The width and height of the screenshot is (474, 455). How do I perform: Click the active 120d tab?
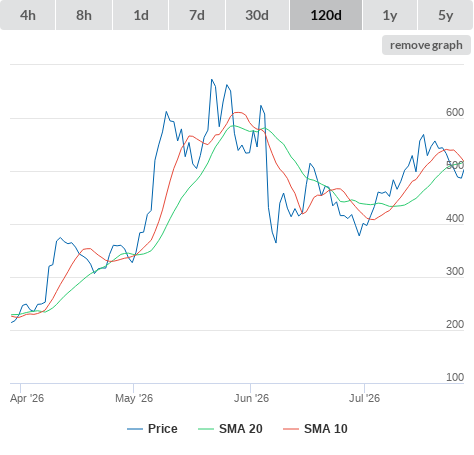(x=326, y=15)
